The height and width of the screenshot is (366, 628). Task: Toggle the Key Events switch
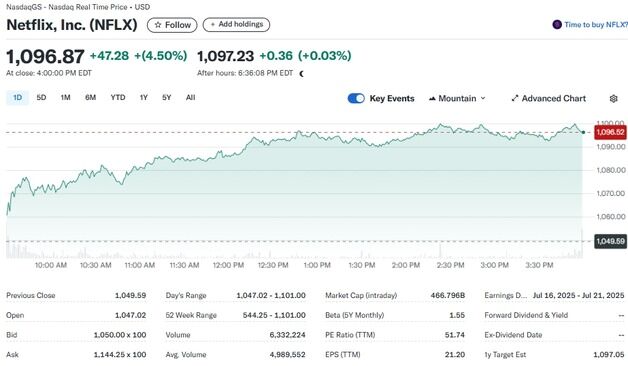(356, 99)
